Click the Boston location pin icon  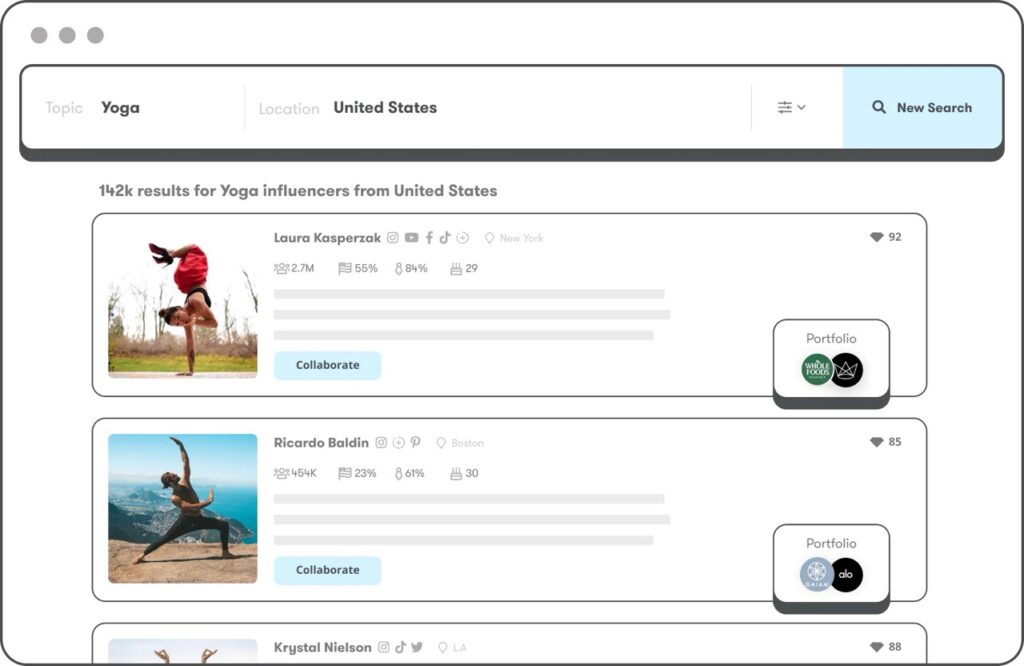tap(441, 443)
